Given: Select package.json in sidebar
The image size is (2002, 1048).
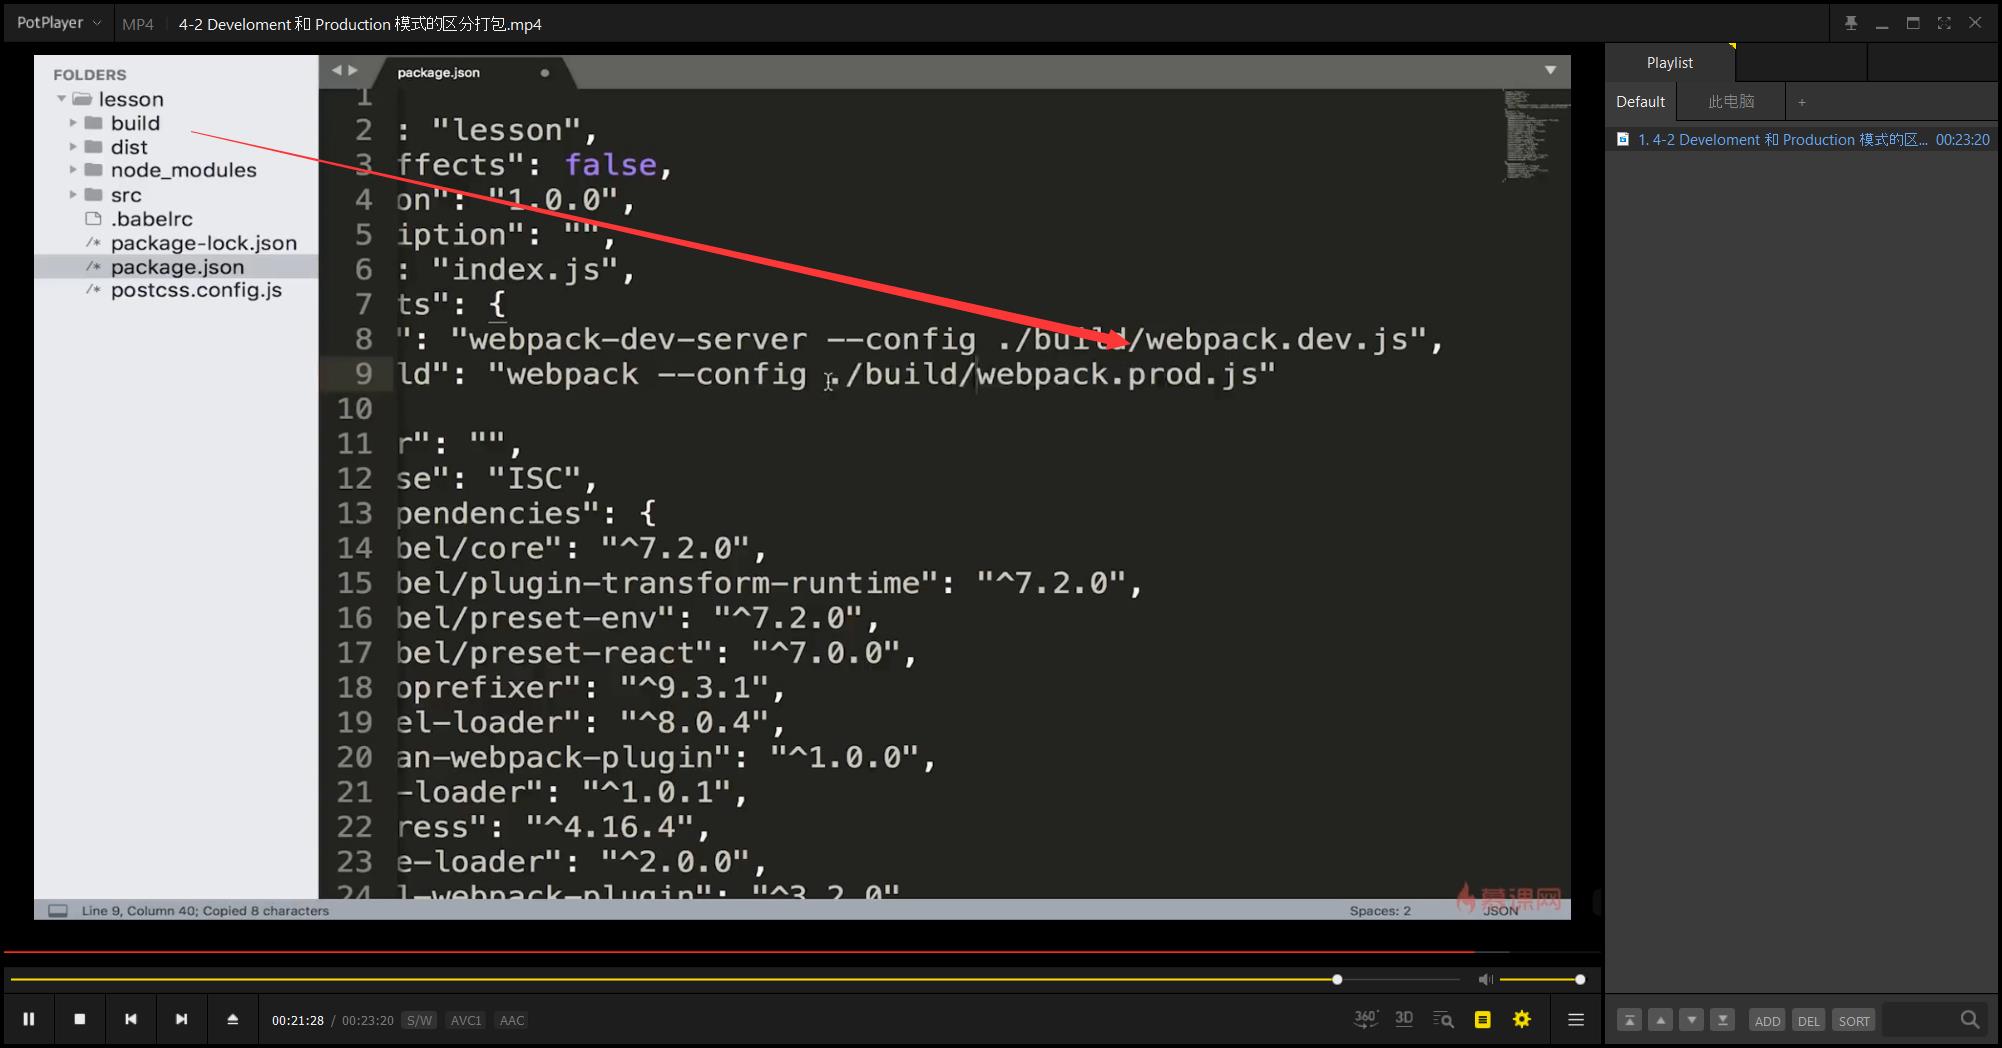Looking at the screenshot, I should (176, 267).
